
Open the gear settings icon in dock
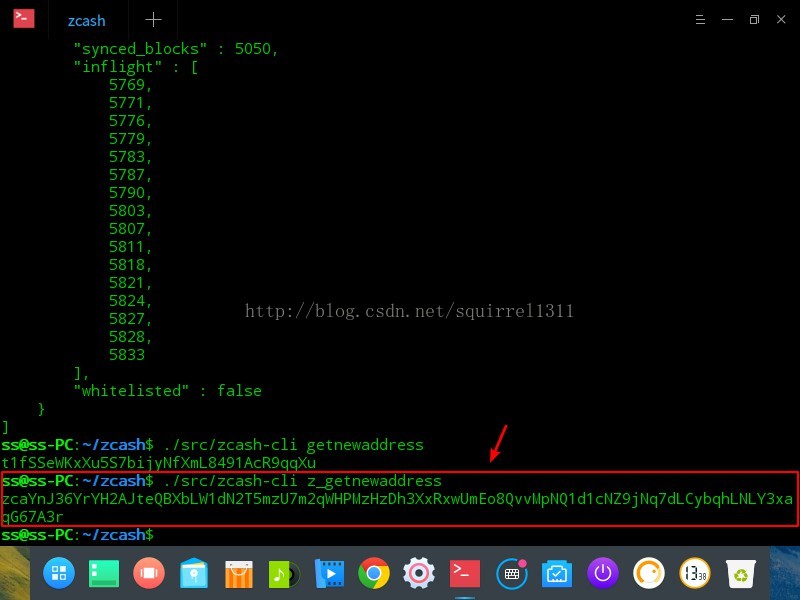click(419, 573)
